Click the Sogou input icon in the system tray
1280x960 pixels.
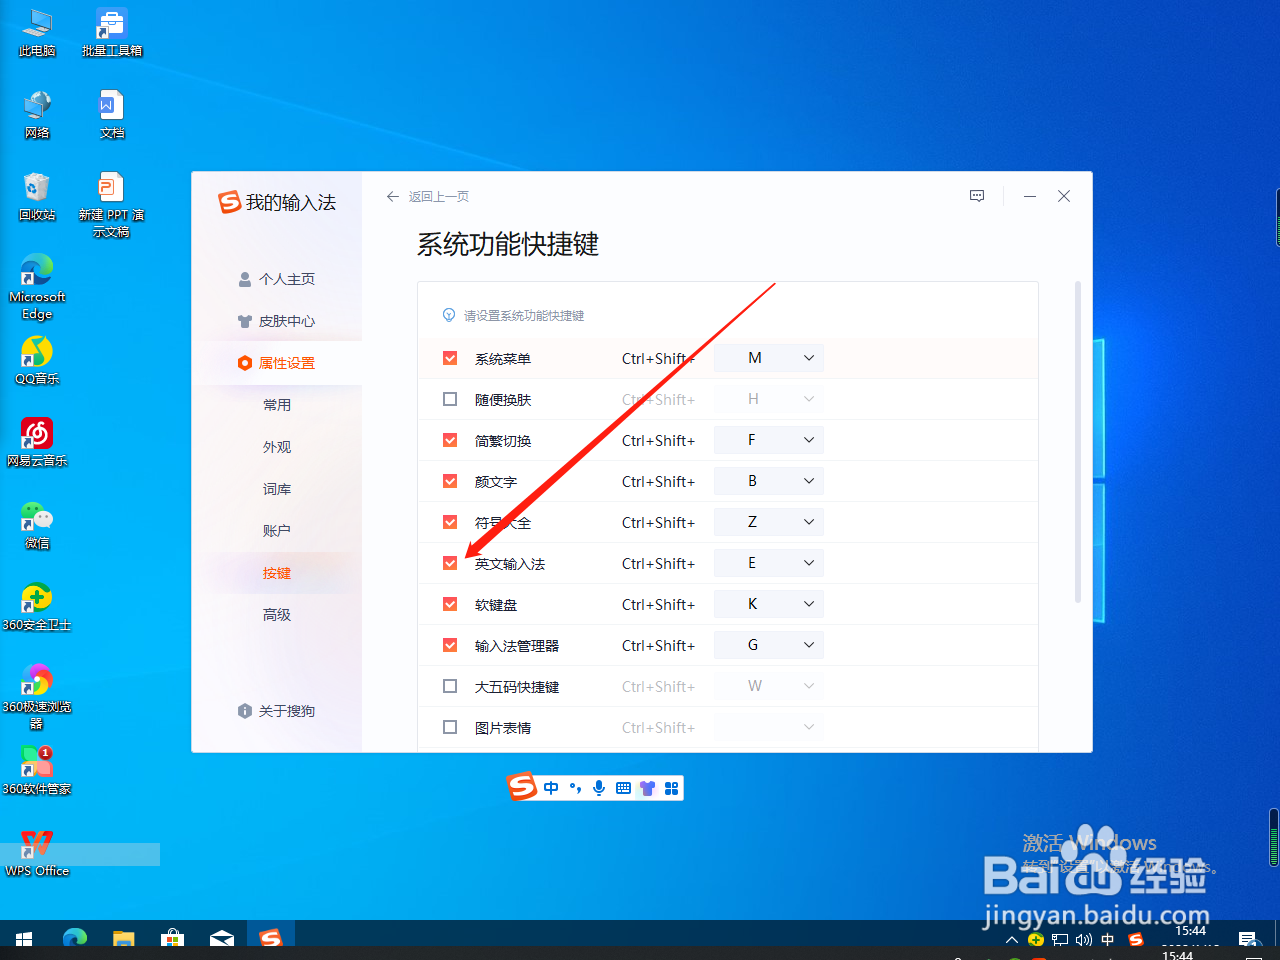click(x=1135, y=940)
